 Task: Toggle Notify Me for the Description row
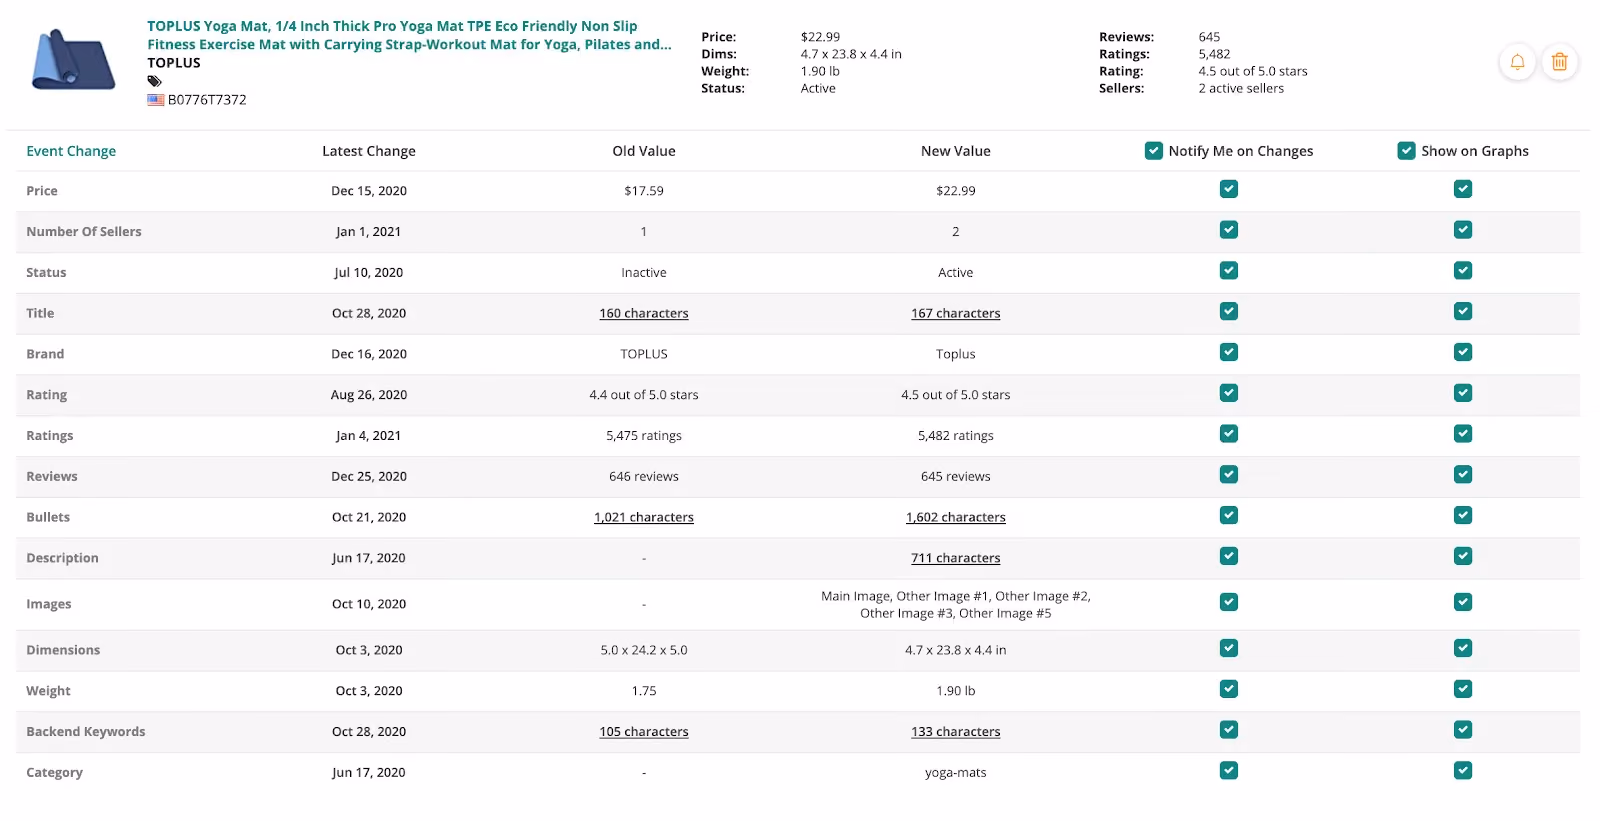tap(1229, 556)
